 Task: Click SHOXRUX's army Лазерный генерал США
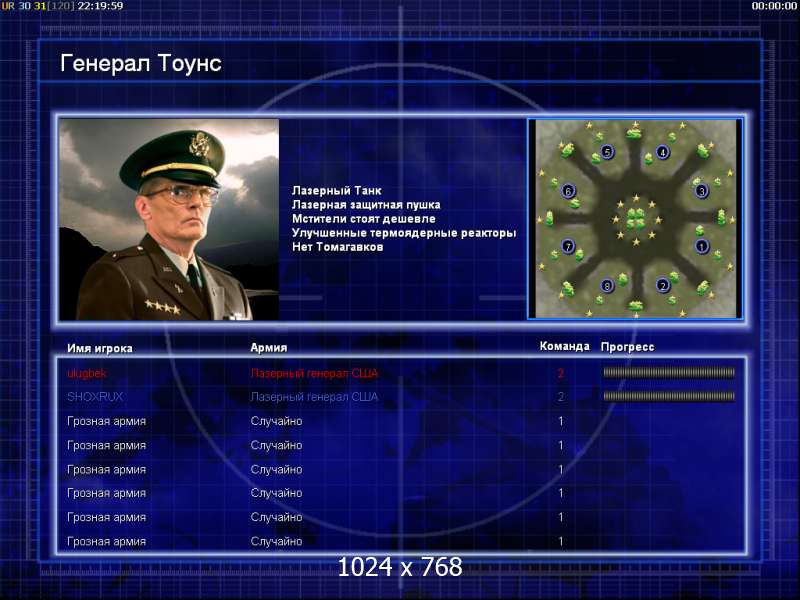tap(314, 397)
